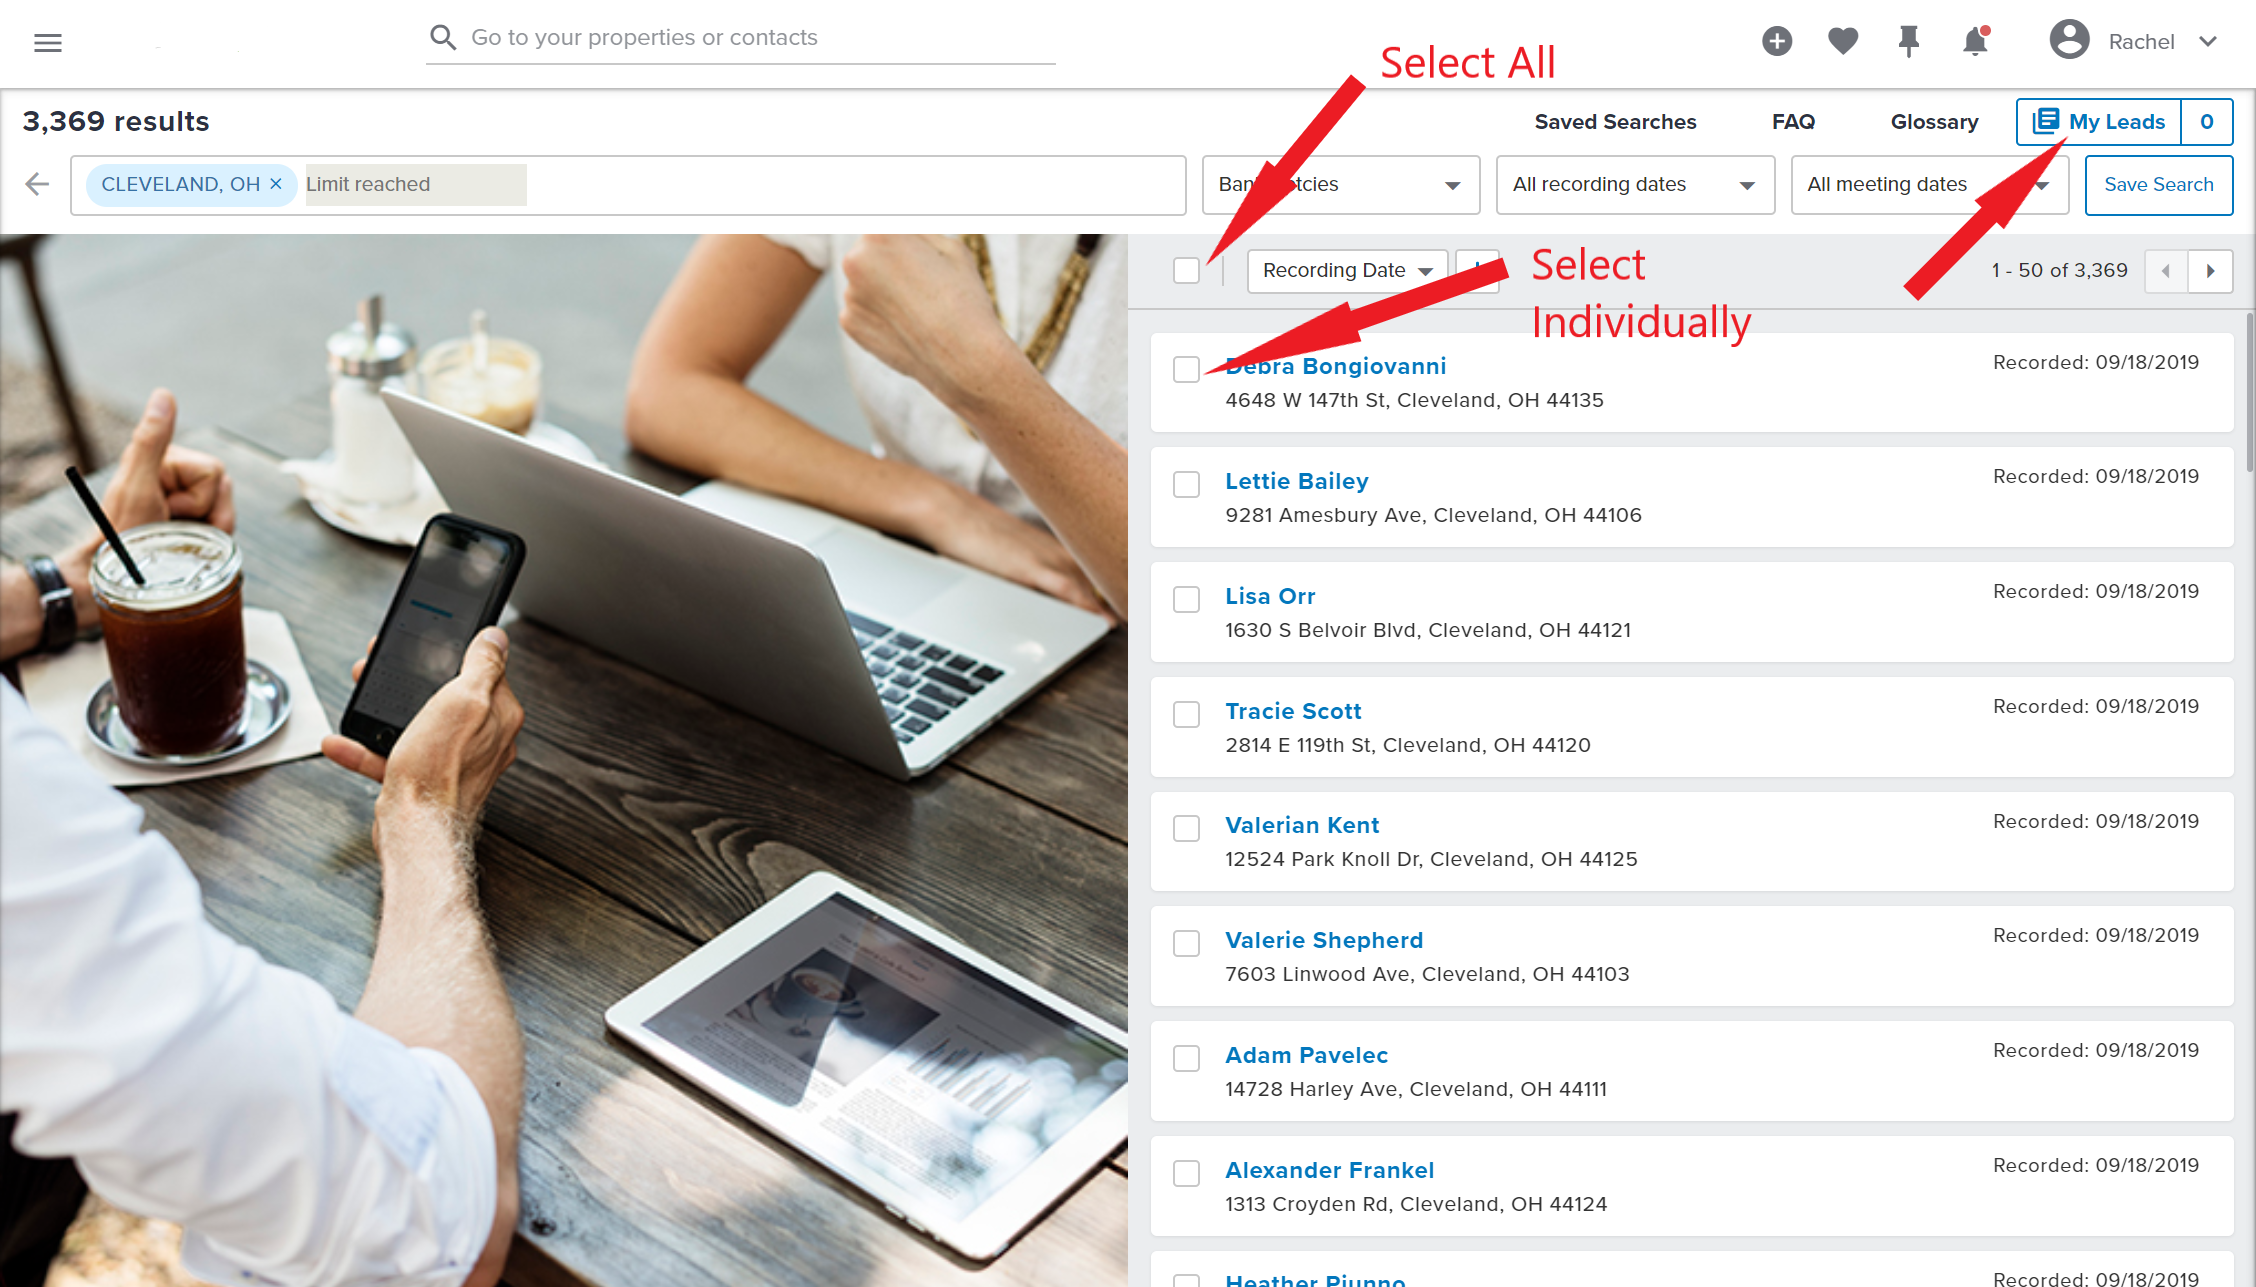Click address 12524 Park Knoll Dr, Cleveland
Screen dimensions: 2256x1287
1431,859
